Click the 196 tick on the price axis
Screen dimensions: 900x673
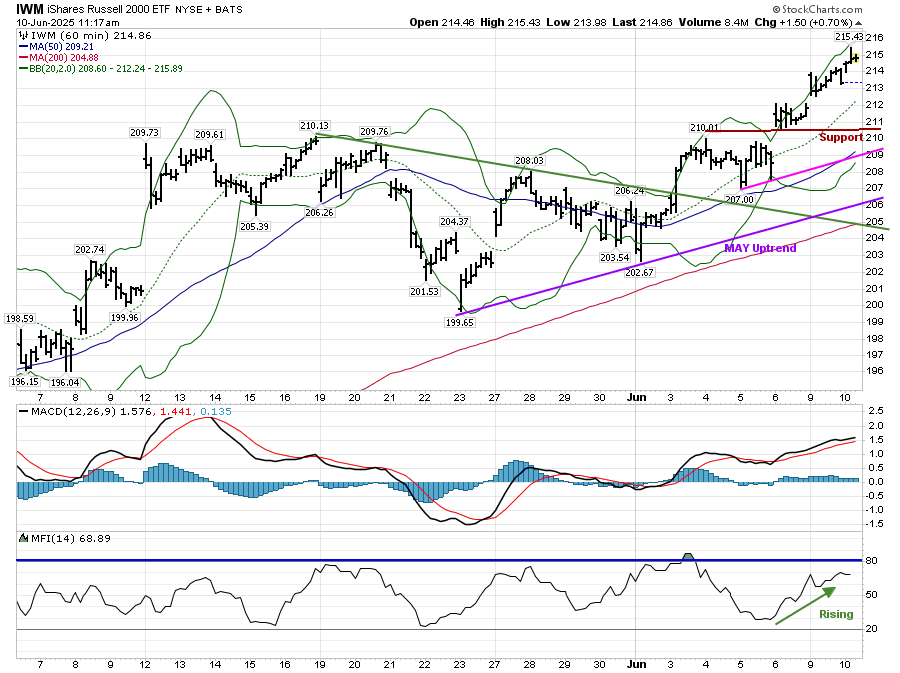point(875,371)
